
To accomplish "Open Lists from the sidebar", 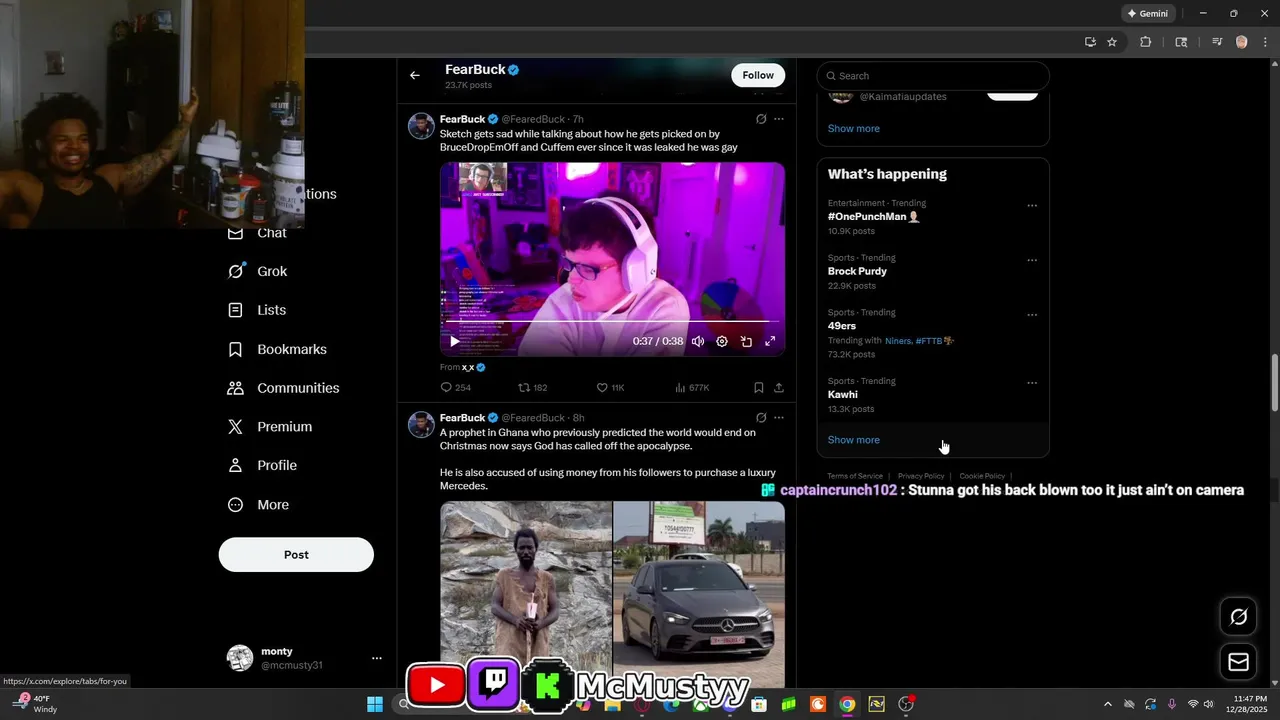I will coord(257,310).
